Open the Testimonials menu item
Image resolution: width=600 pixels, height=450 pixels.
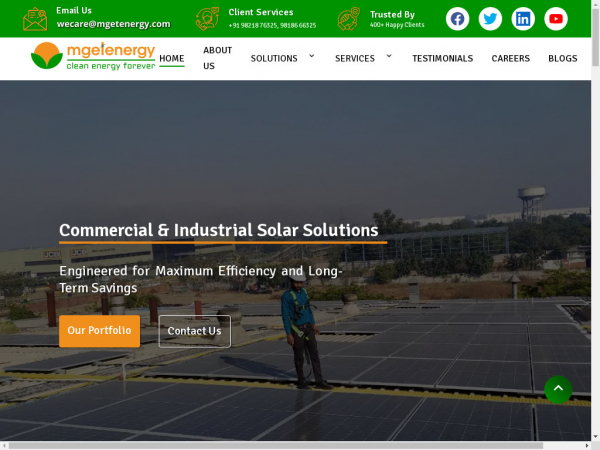[x=443, y=59]
